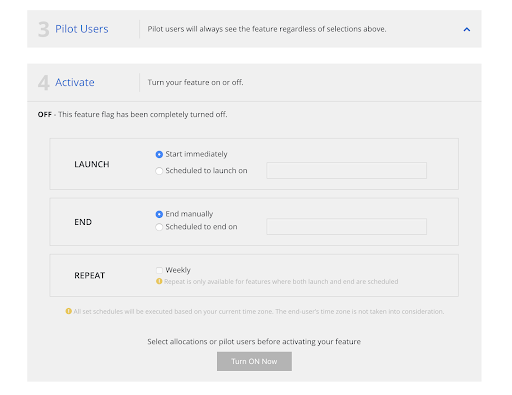Click the warning icon beside the repeat availability note
Screen dimensions: 512x395
tap(159, 281)
